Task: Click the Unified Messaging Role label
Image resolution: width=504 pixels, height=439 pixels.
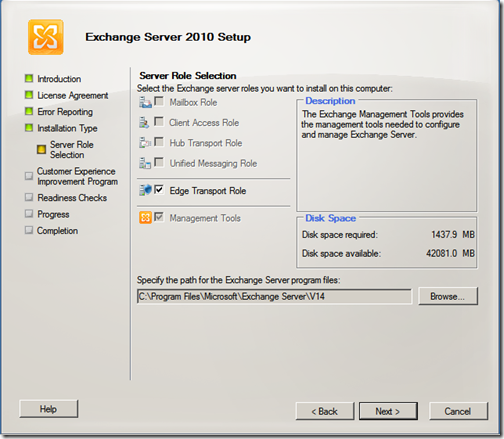Action: click(x=213, y=164)
